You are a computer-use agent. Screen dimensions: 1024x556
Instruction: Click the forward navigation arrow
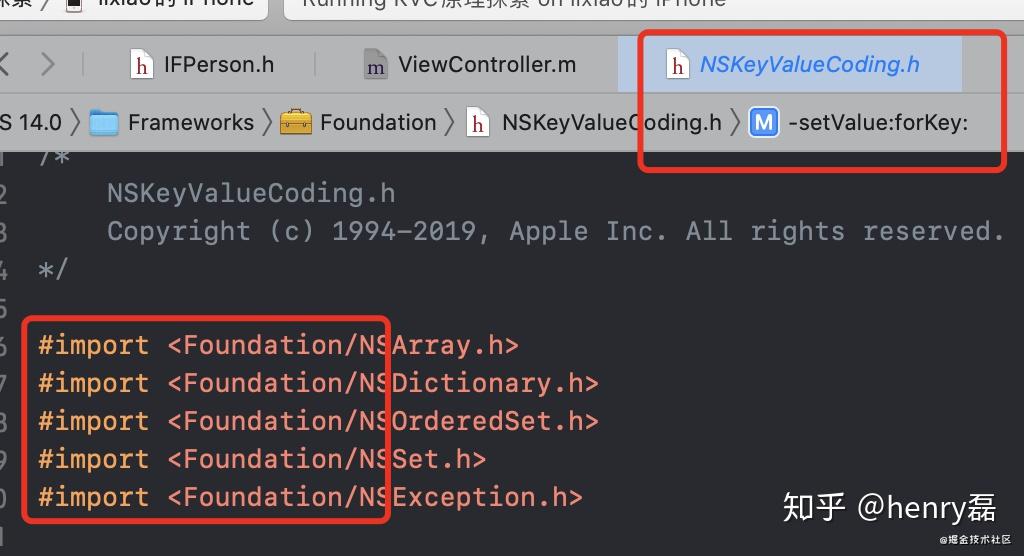tap(47, 65)
